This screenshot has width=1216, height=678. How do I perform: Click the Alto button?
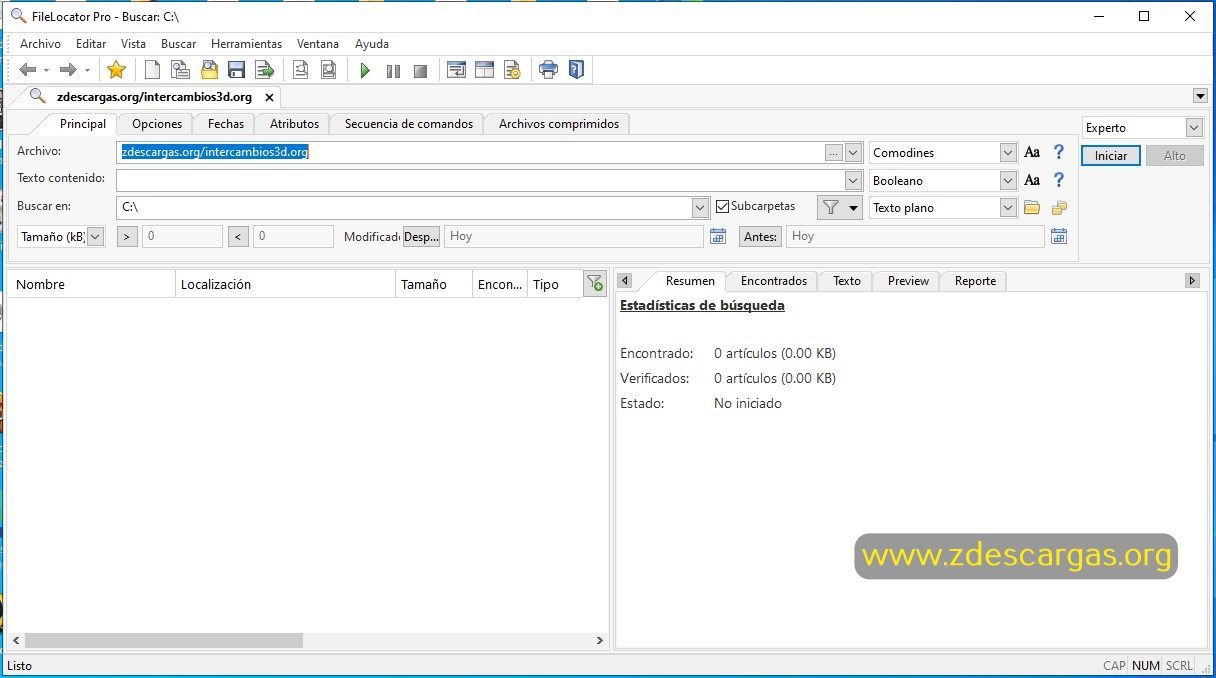point(1174,156)
